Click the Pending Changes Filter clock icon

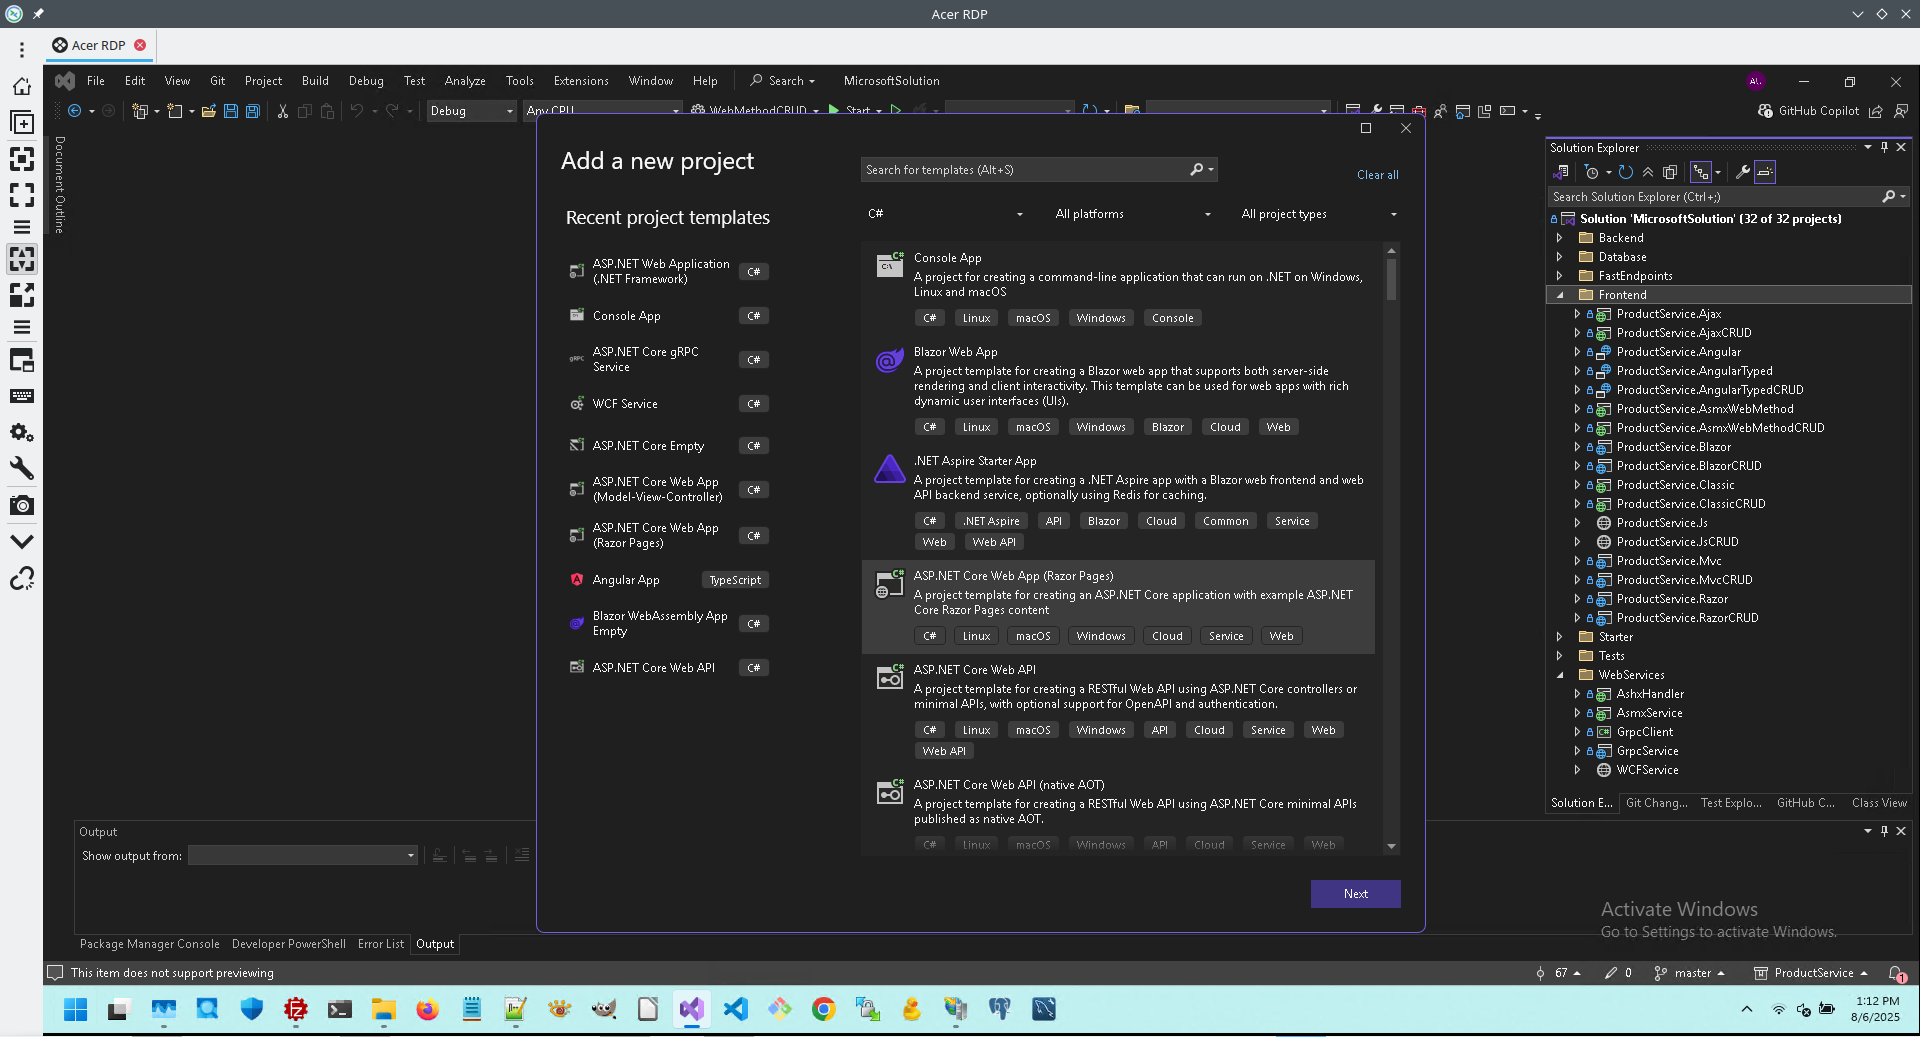tap(1592, 172)
